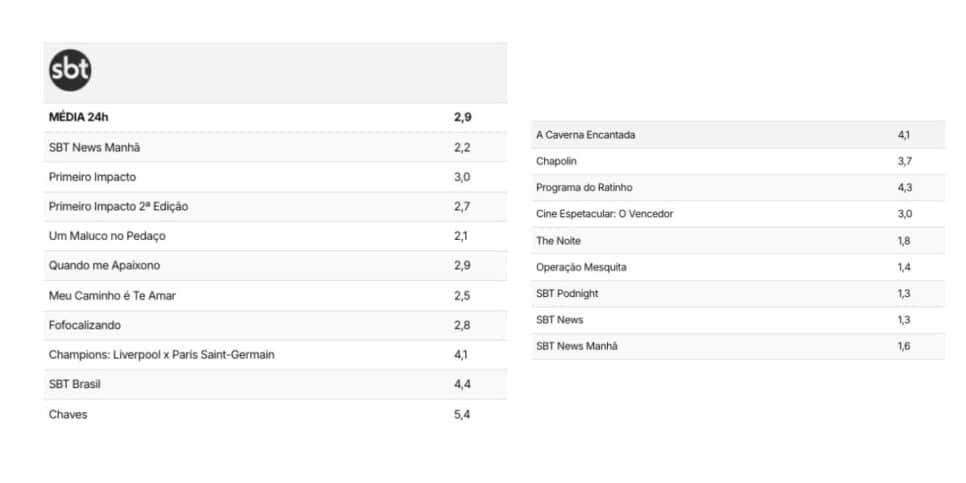This screenshot has width=966, height=483.
Task: Select the Quando me Apaixono row
Action: [x=275, y=266]
